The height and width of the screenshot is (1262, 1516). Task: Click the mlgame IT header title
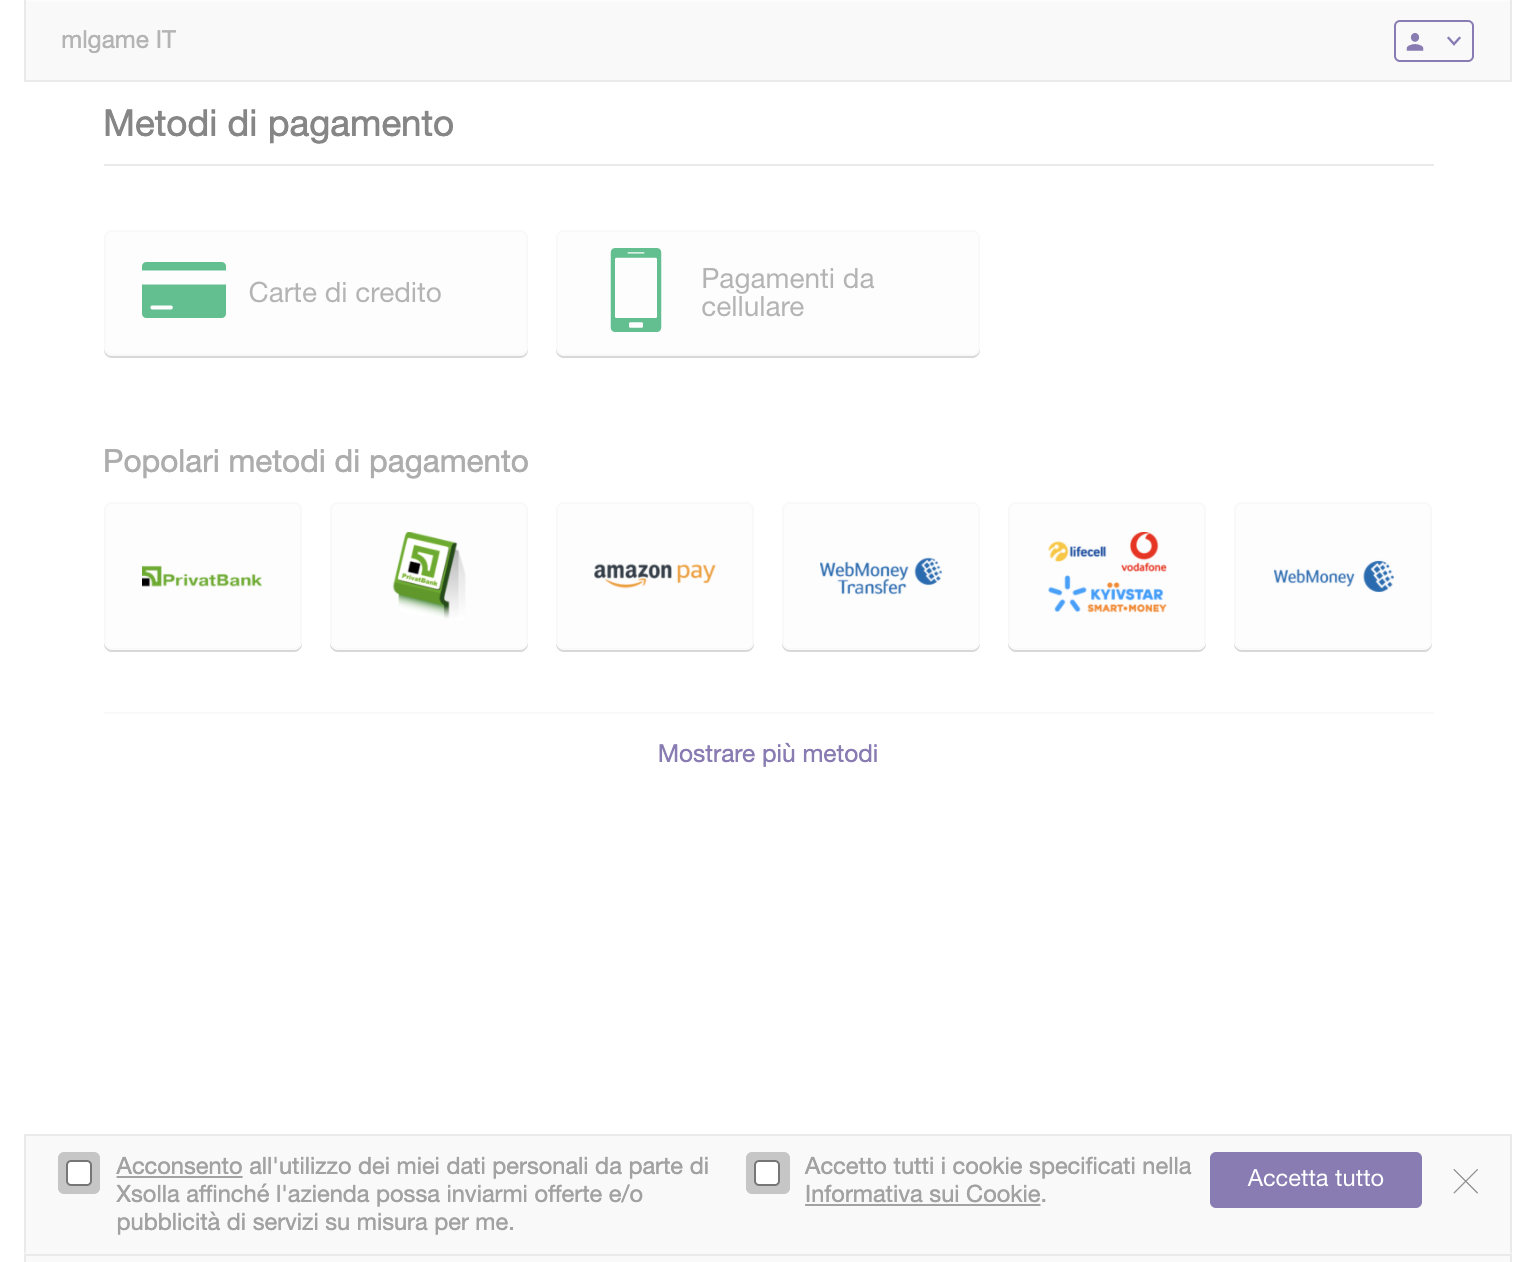pyautogui.click(x=118, y=40)
